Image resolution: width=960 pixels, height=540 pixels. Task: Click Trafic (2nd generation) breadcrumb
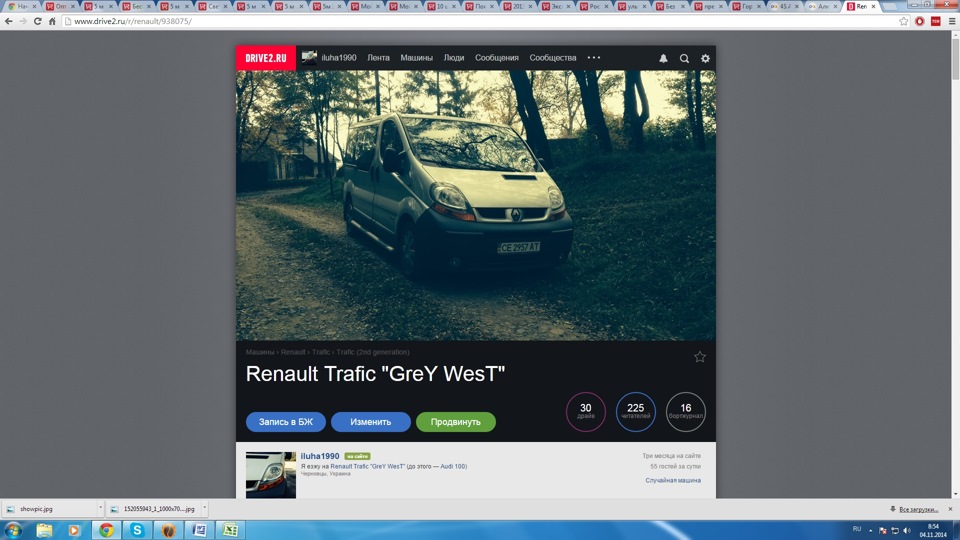373,352
